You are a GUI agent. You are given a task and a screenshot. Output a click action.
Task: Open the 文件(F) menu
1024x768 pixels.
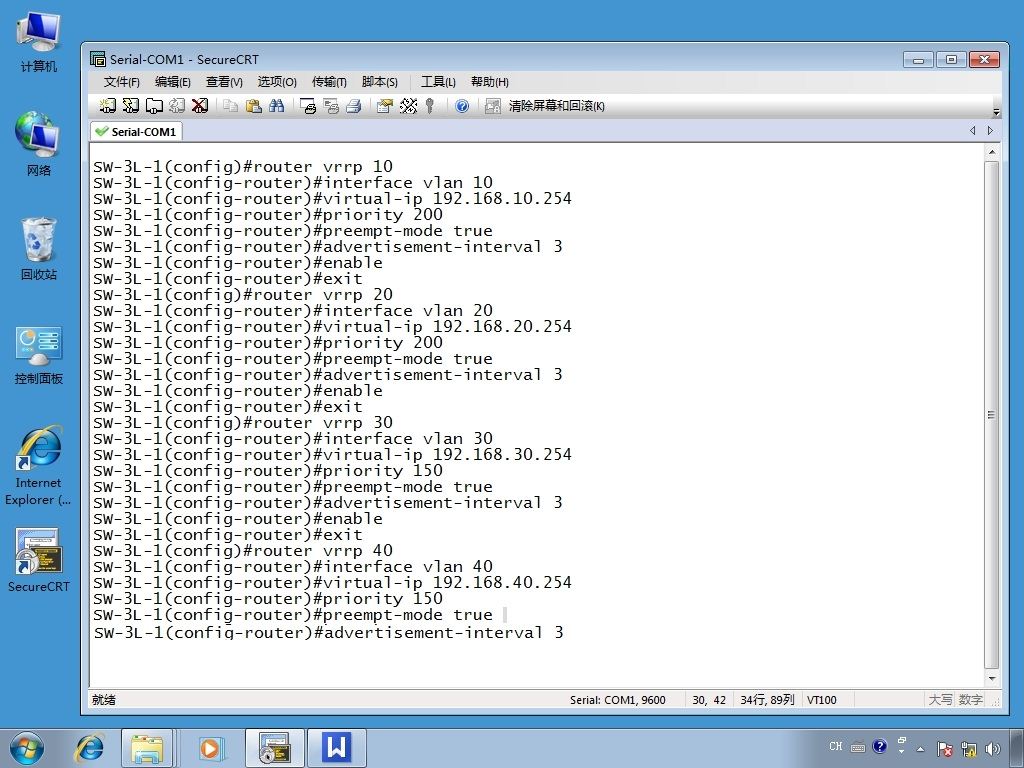(x=122, y=82)
